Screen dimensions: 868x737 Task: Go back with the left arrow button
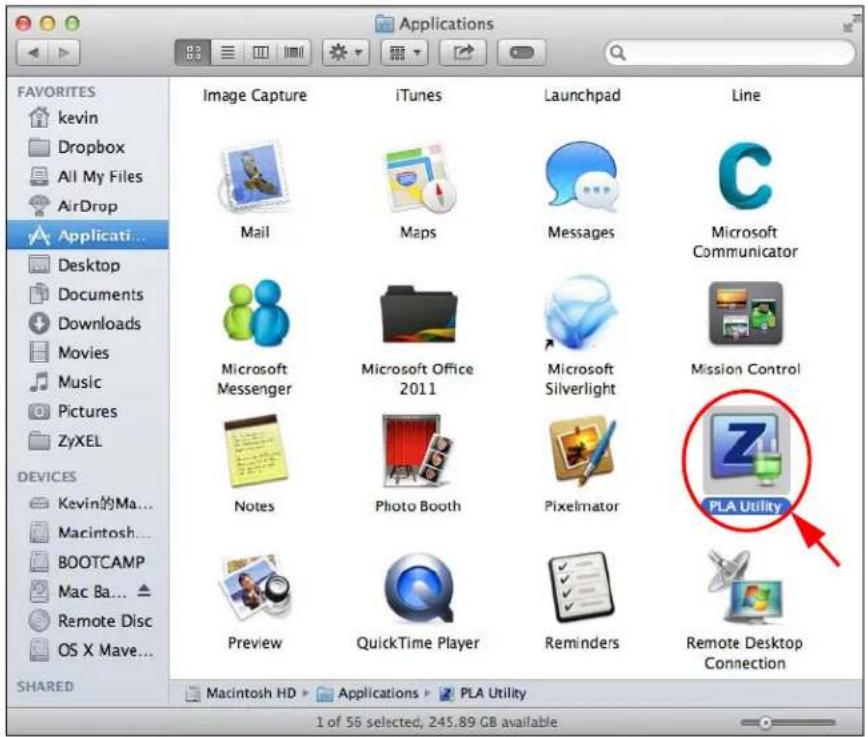[x=33, y=53]
